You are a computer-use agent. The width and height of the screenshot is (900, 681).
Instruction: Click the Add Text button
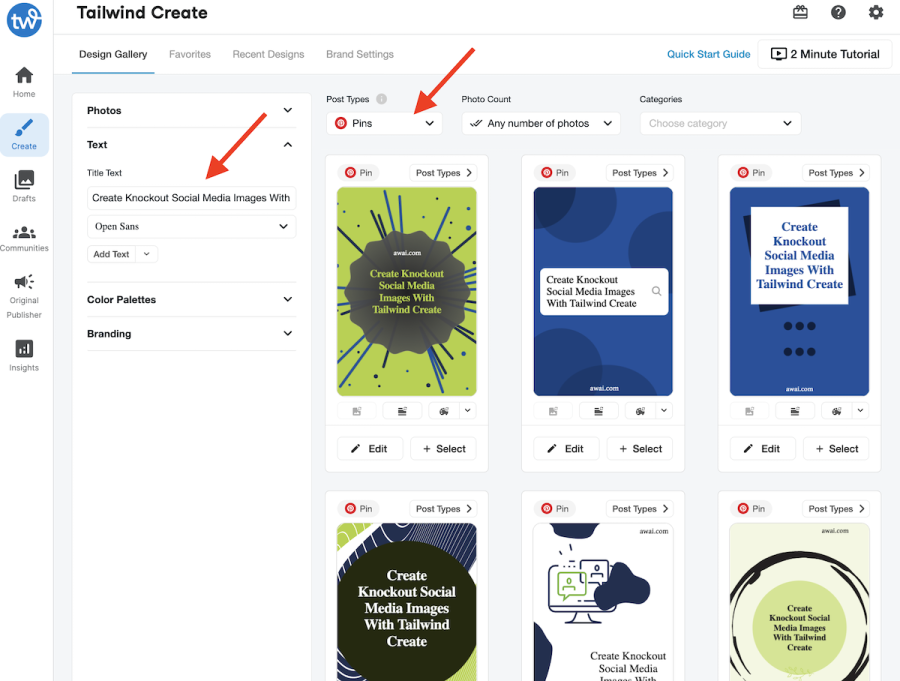click(x=111, y=254)
